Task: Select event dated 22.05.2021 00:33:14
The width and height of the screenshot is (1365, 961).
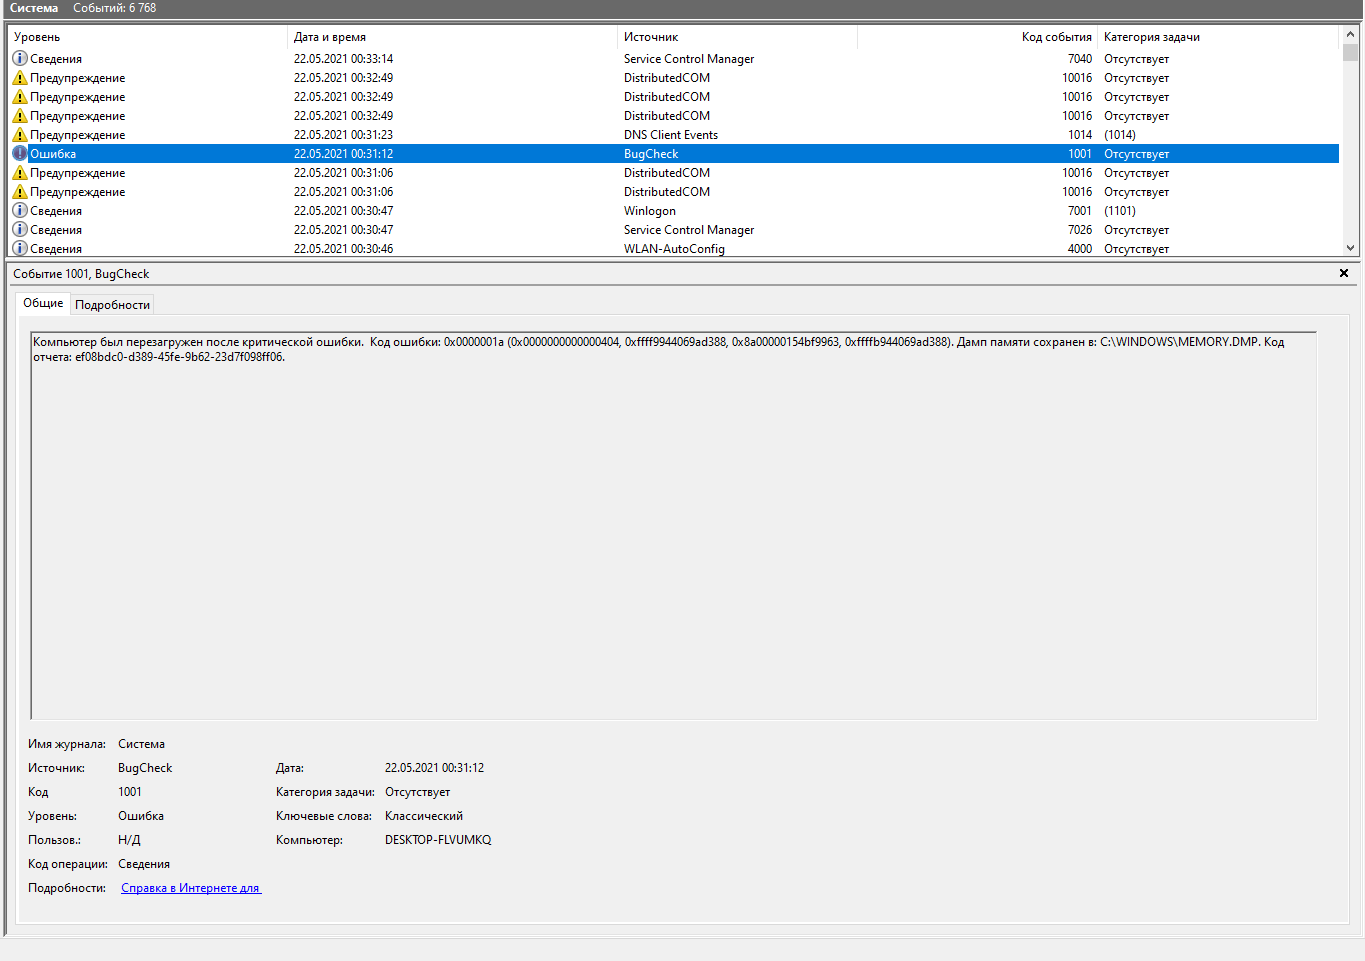Action: (x=343, y=59)
